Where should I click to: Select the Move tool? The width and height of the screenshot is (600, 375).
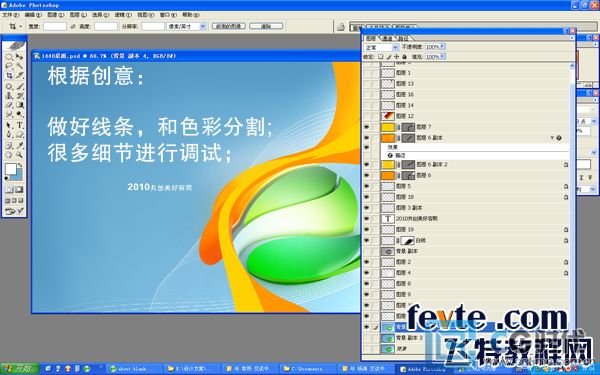(20, 57)
